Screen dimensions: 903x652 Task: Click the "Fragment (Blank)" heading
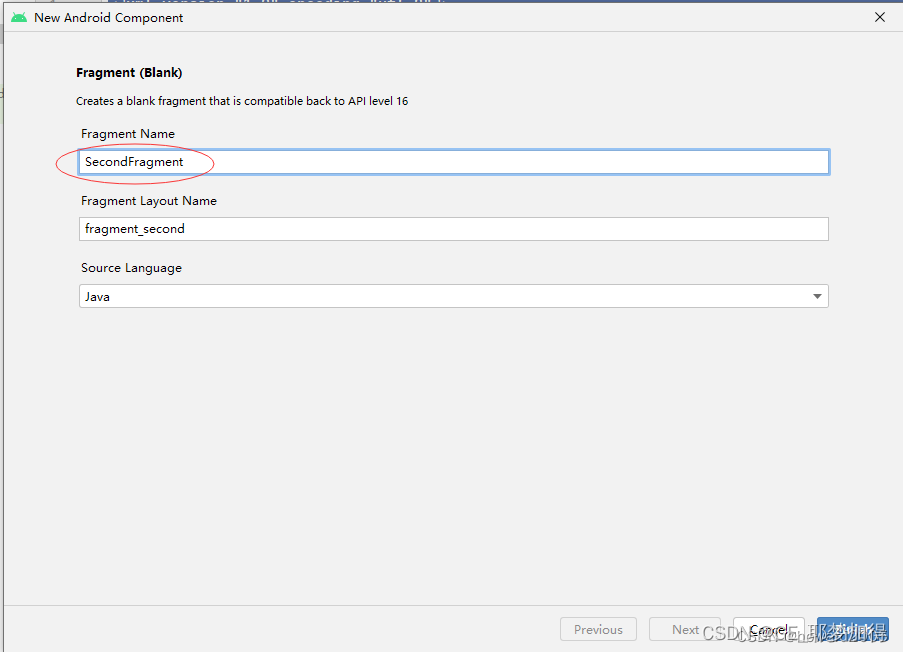click(x=129, y=73)
